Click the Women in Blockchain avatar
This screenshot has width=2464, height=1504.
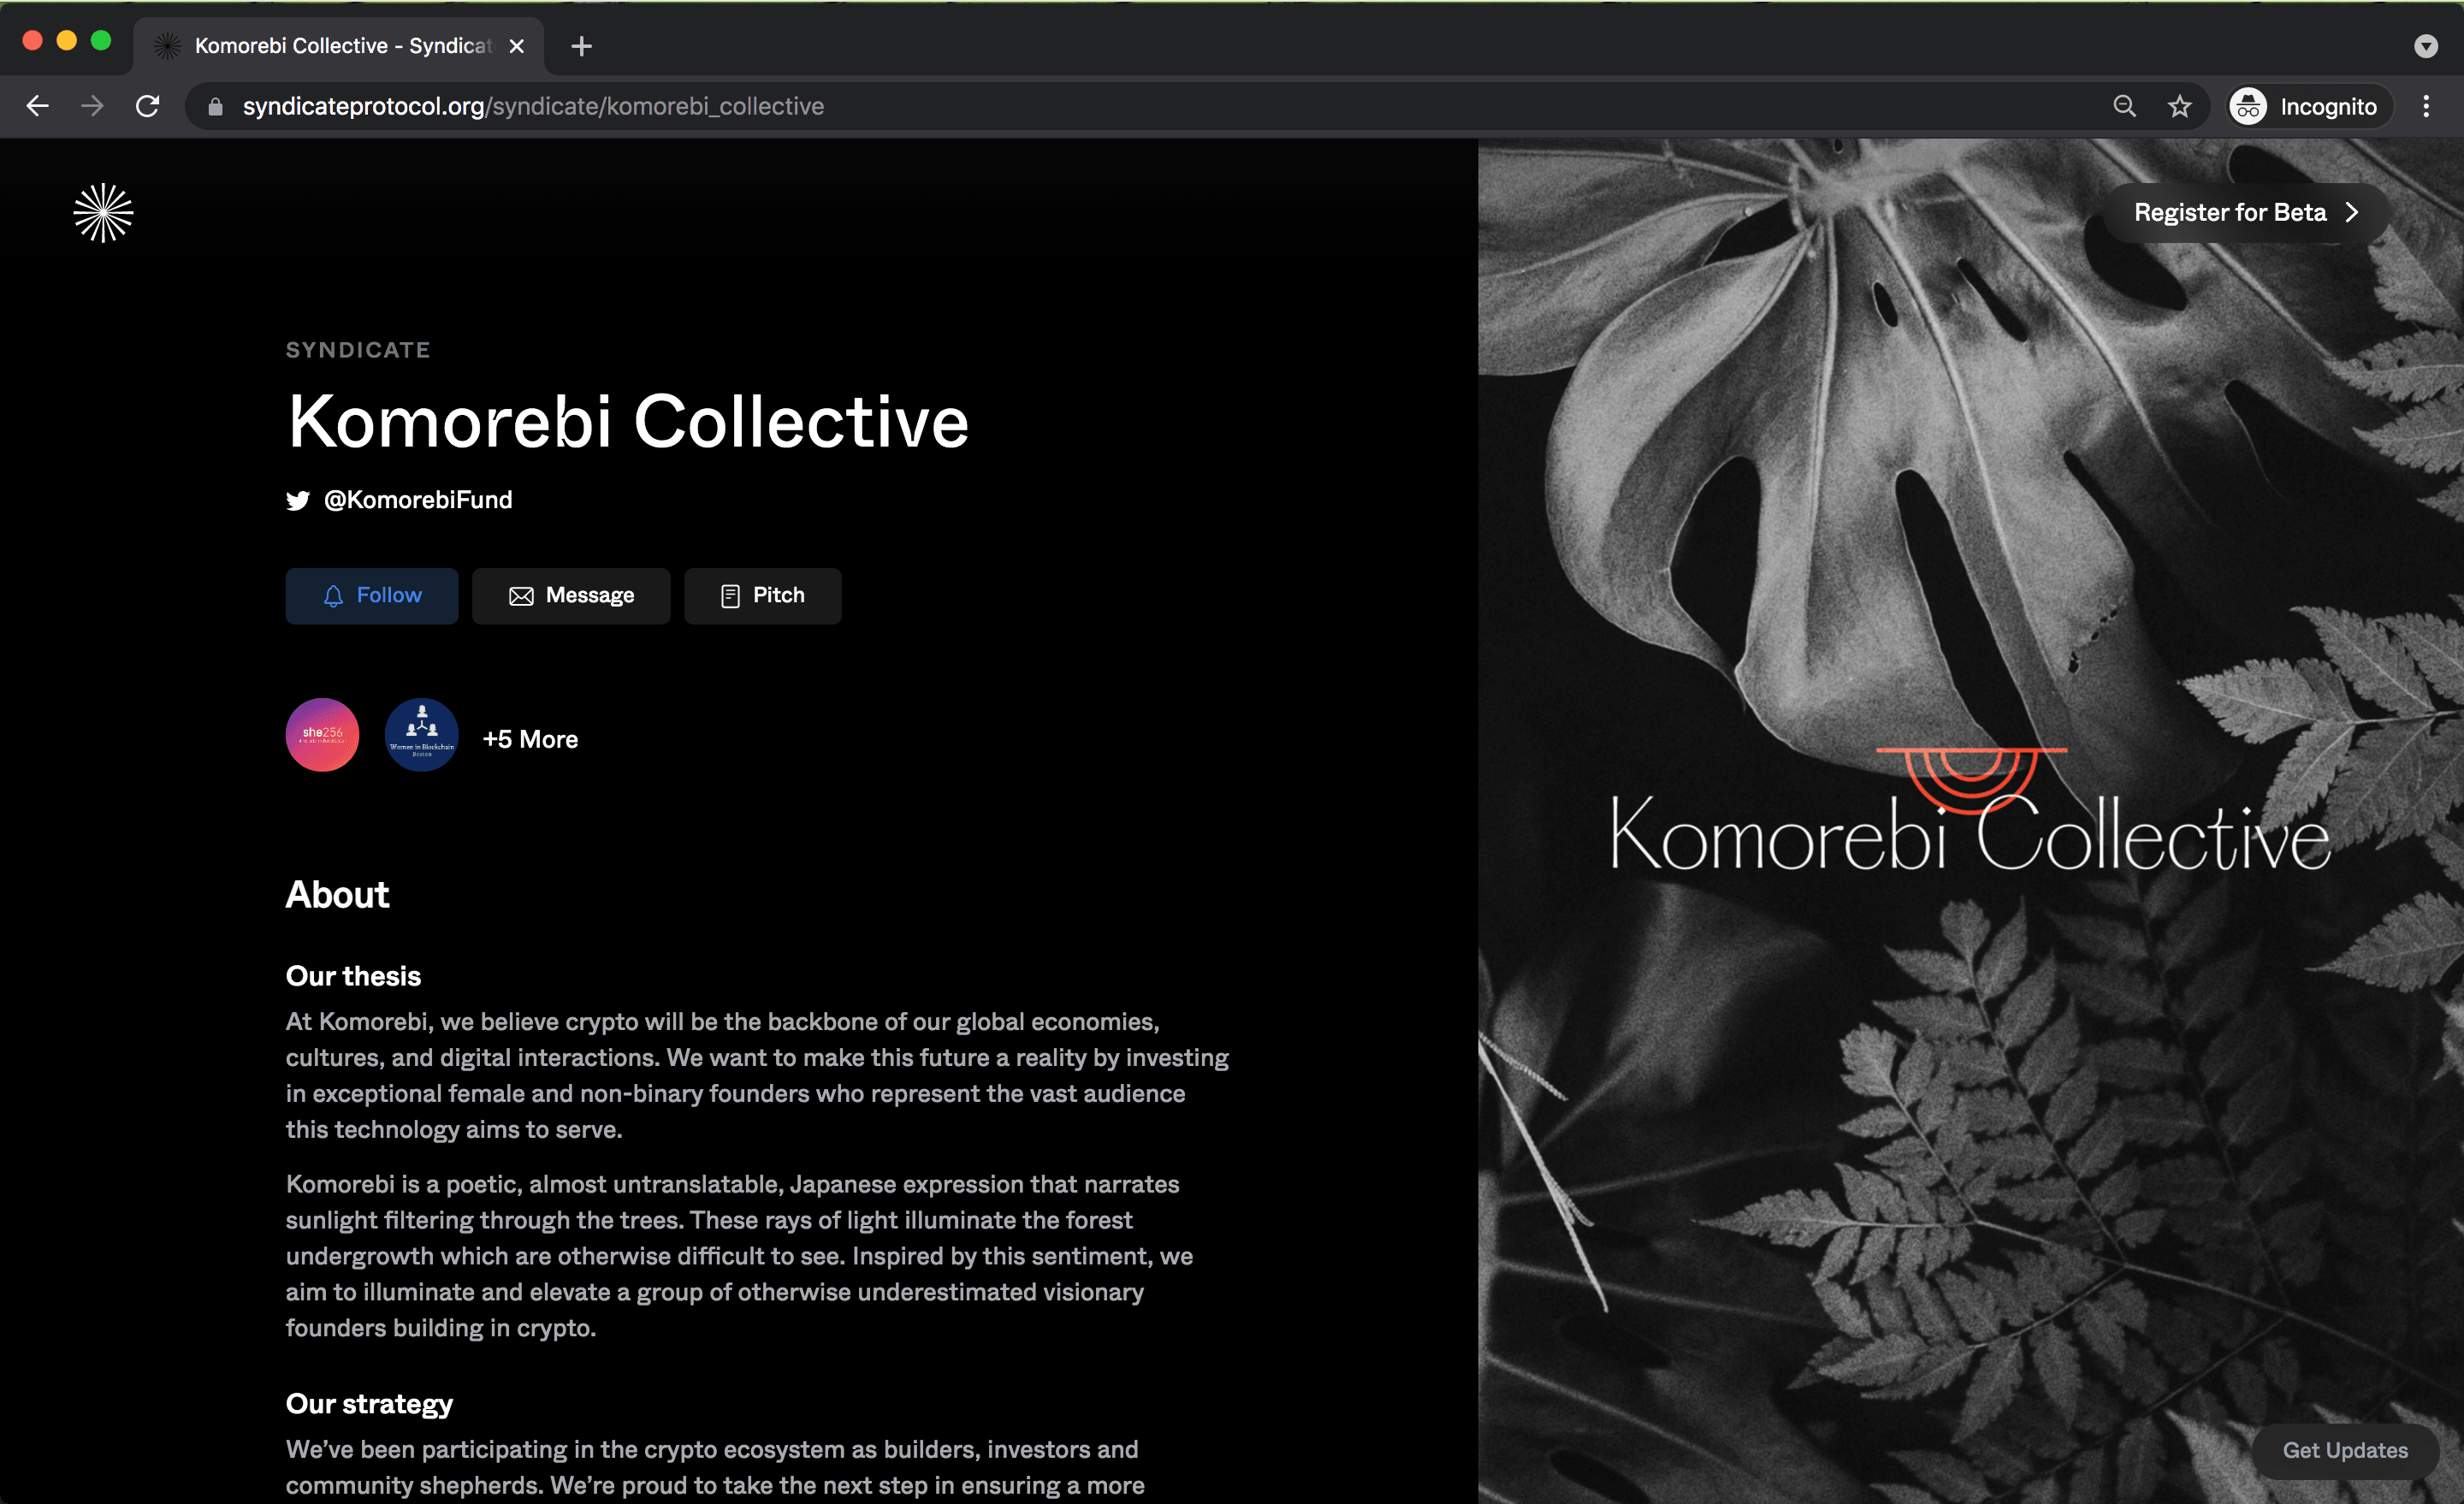click(x=422, y=735)
